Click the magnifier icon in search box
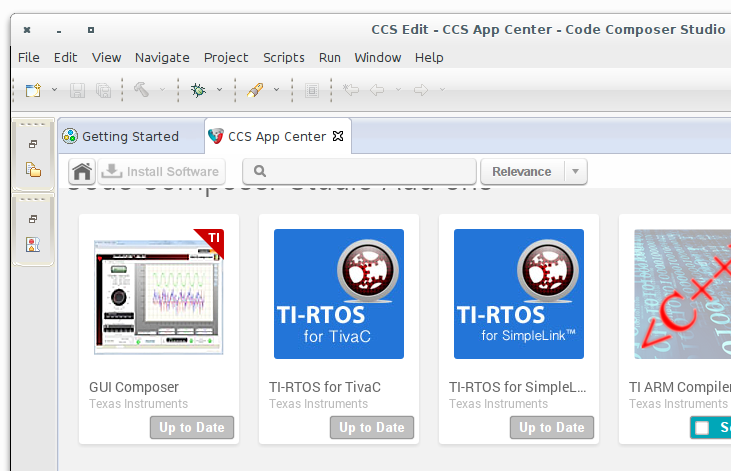The width and height of the screenshot is (731, 471). [260, 171]
